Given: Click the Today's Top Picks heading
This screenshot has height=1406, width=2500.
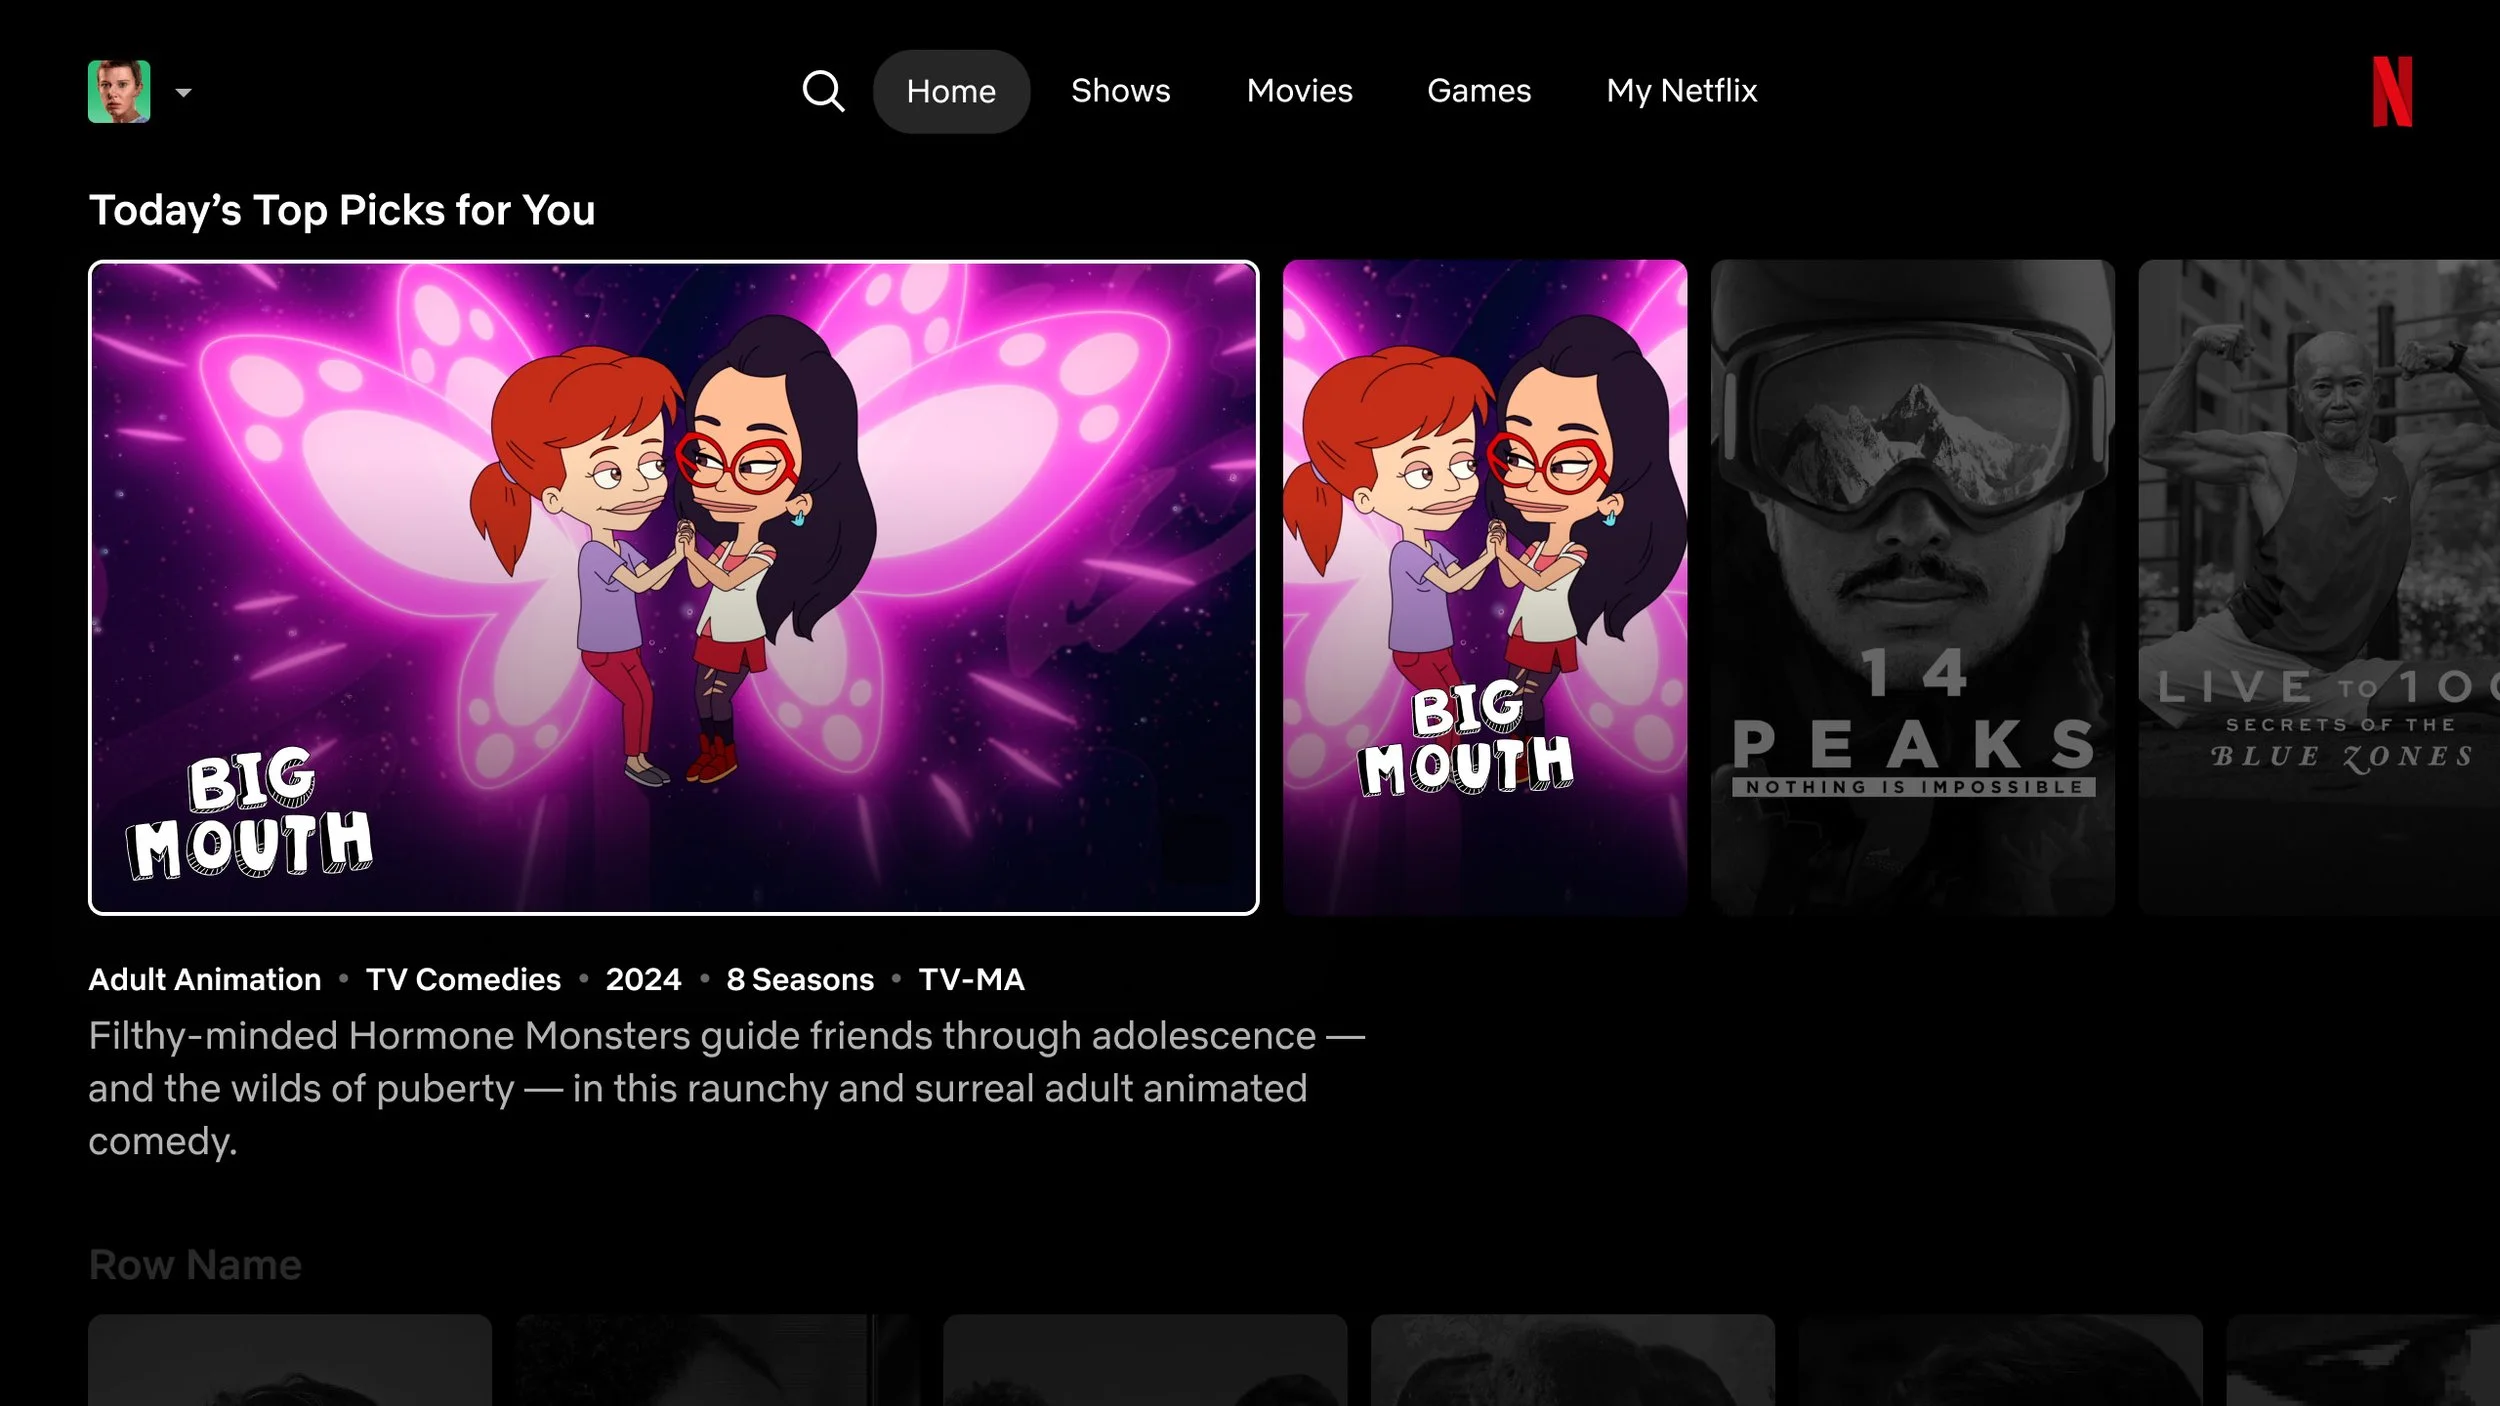Looking at the screenshot, I should coord(342,211).
